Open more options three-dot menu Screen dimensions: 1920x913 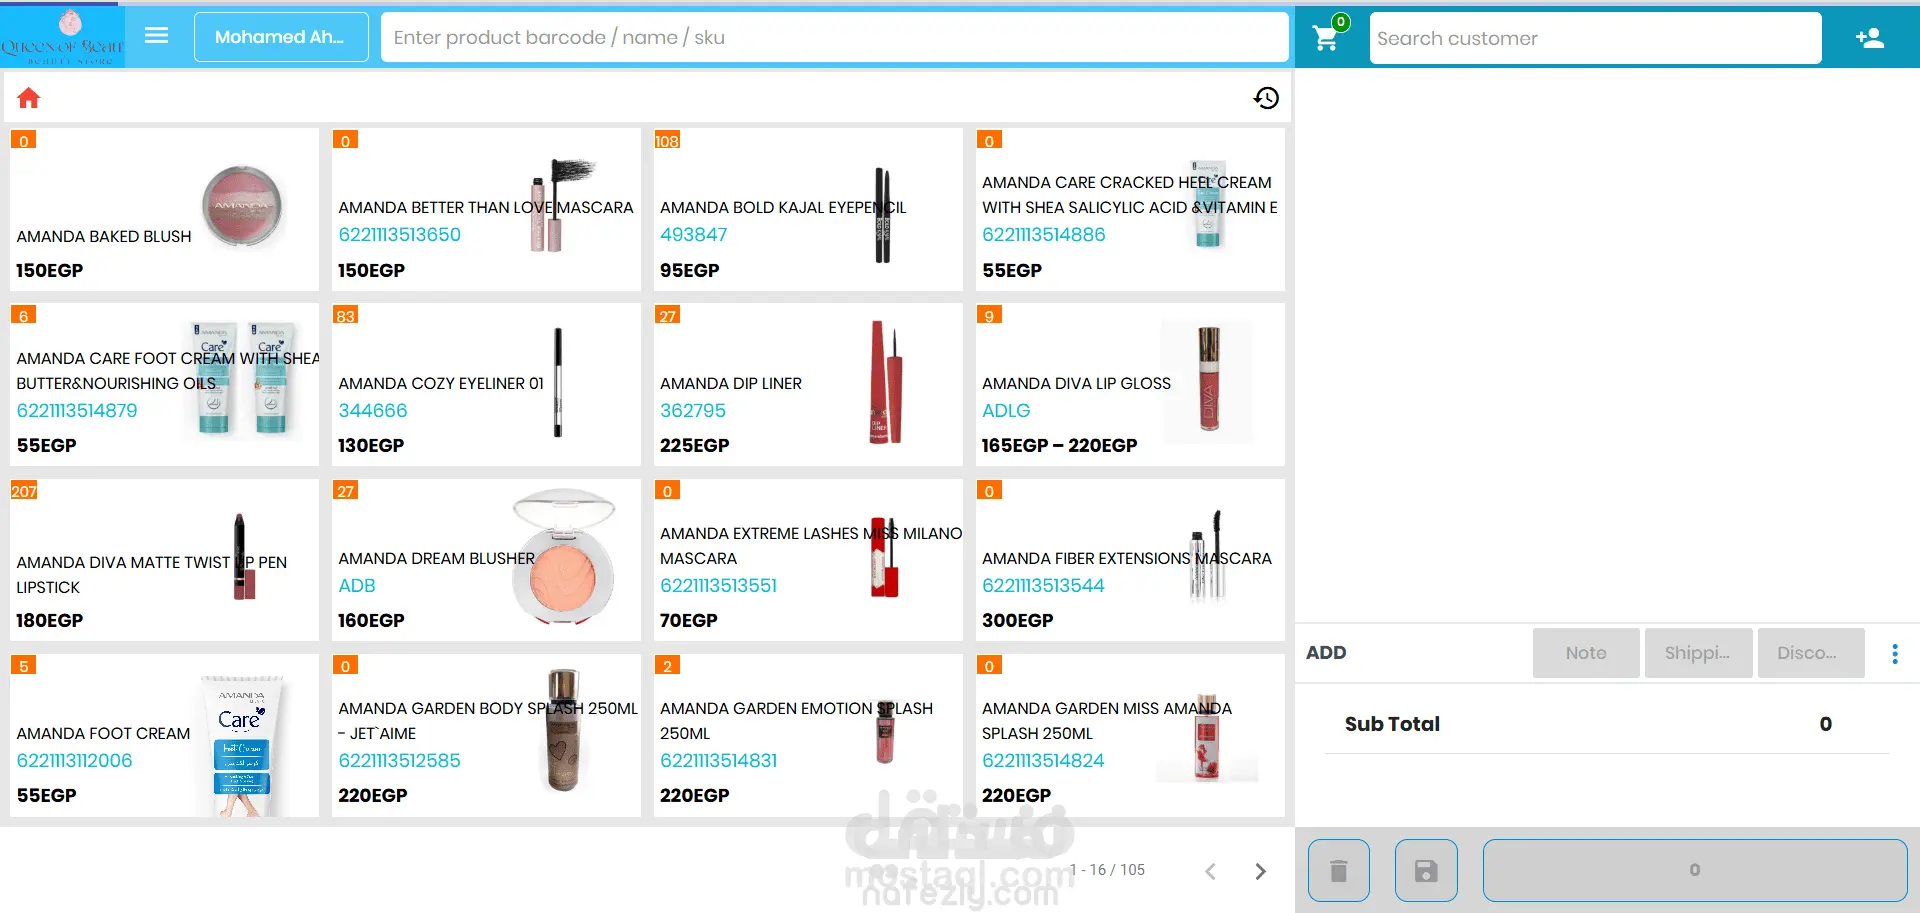pyautogui.click(x=1895, y=653)
